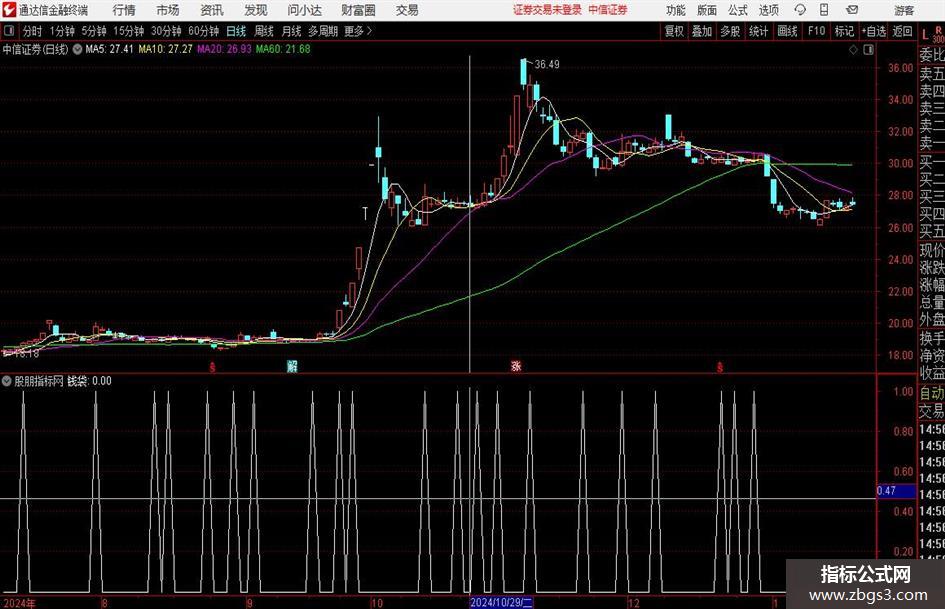The height and width of the screenshot is (609, 945).
Task: Add stock via +自选 button
Action: (x=874, y=31)
